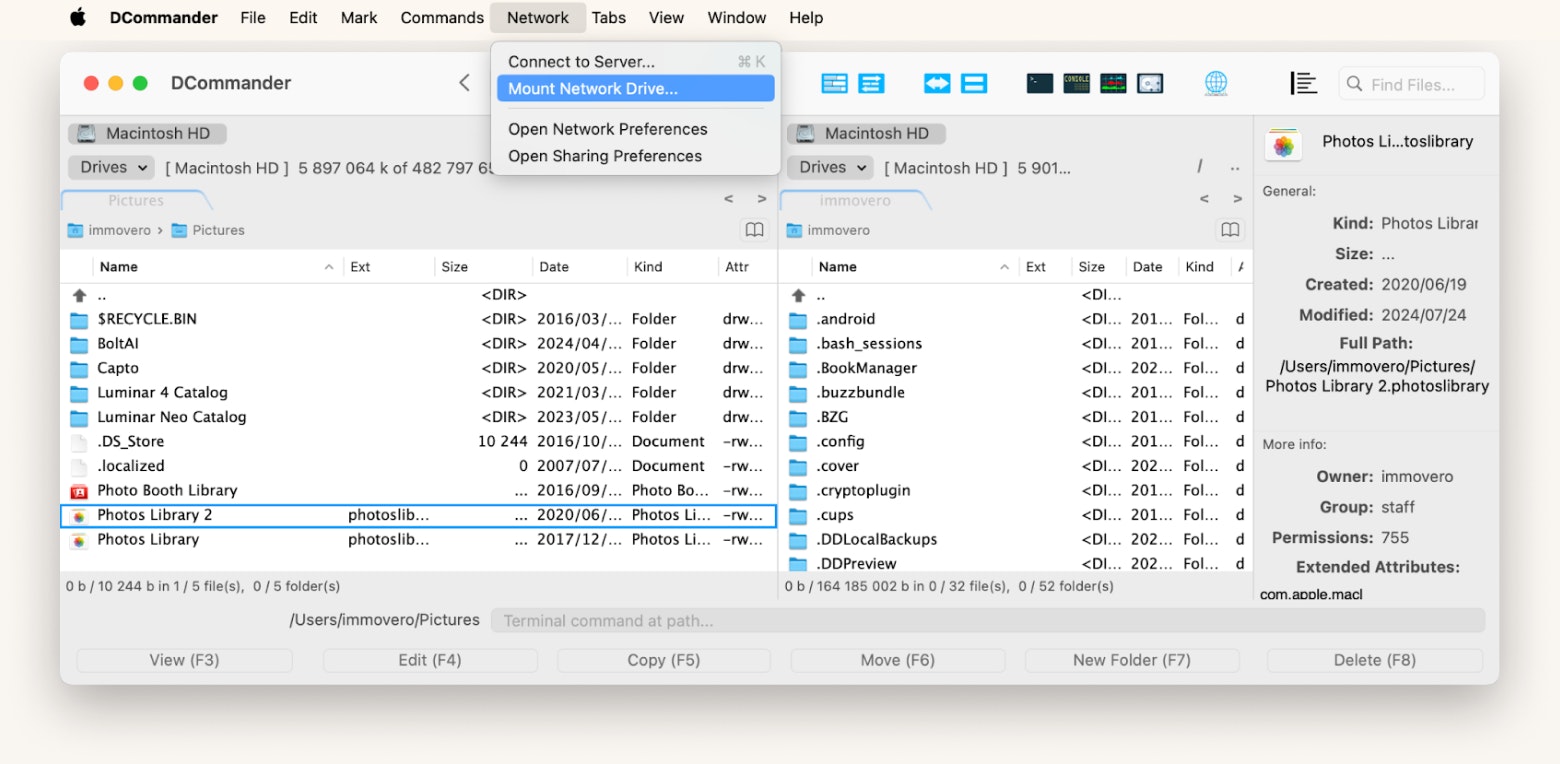Click the blue two-row split panels icon
This screenshot has height=764, width=1560.
974,84
